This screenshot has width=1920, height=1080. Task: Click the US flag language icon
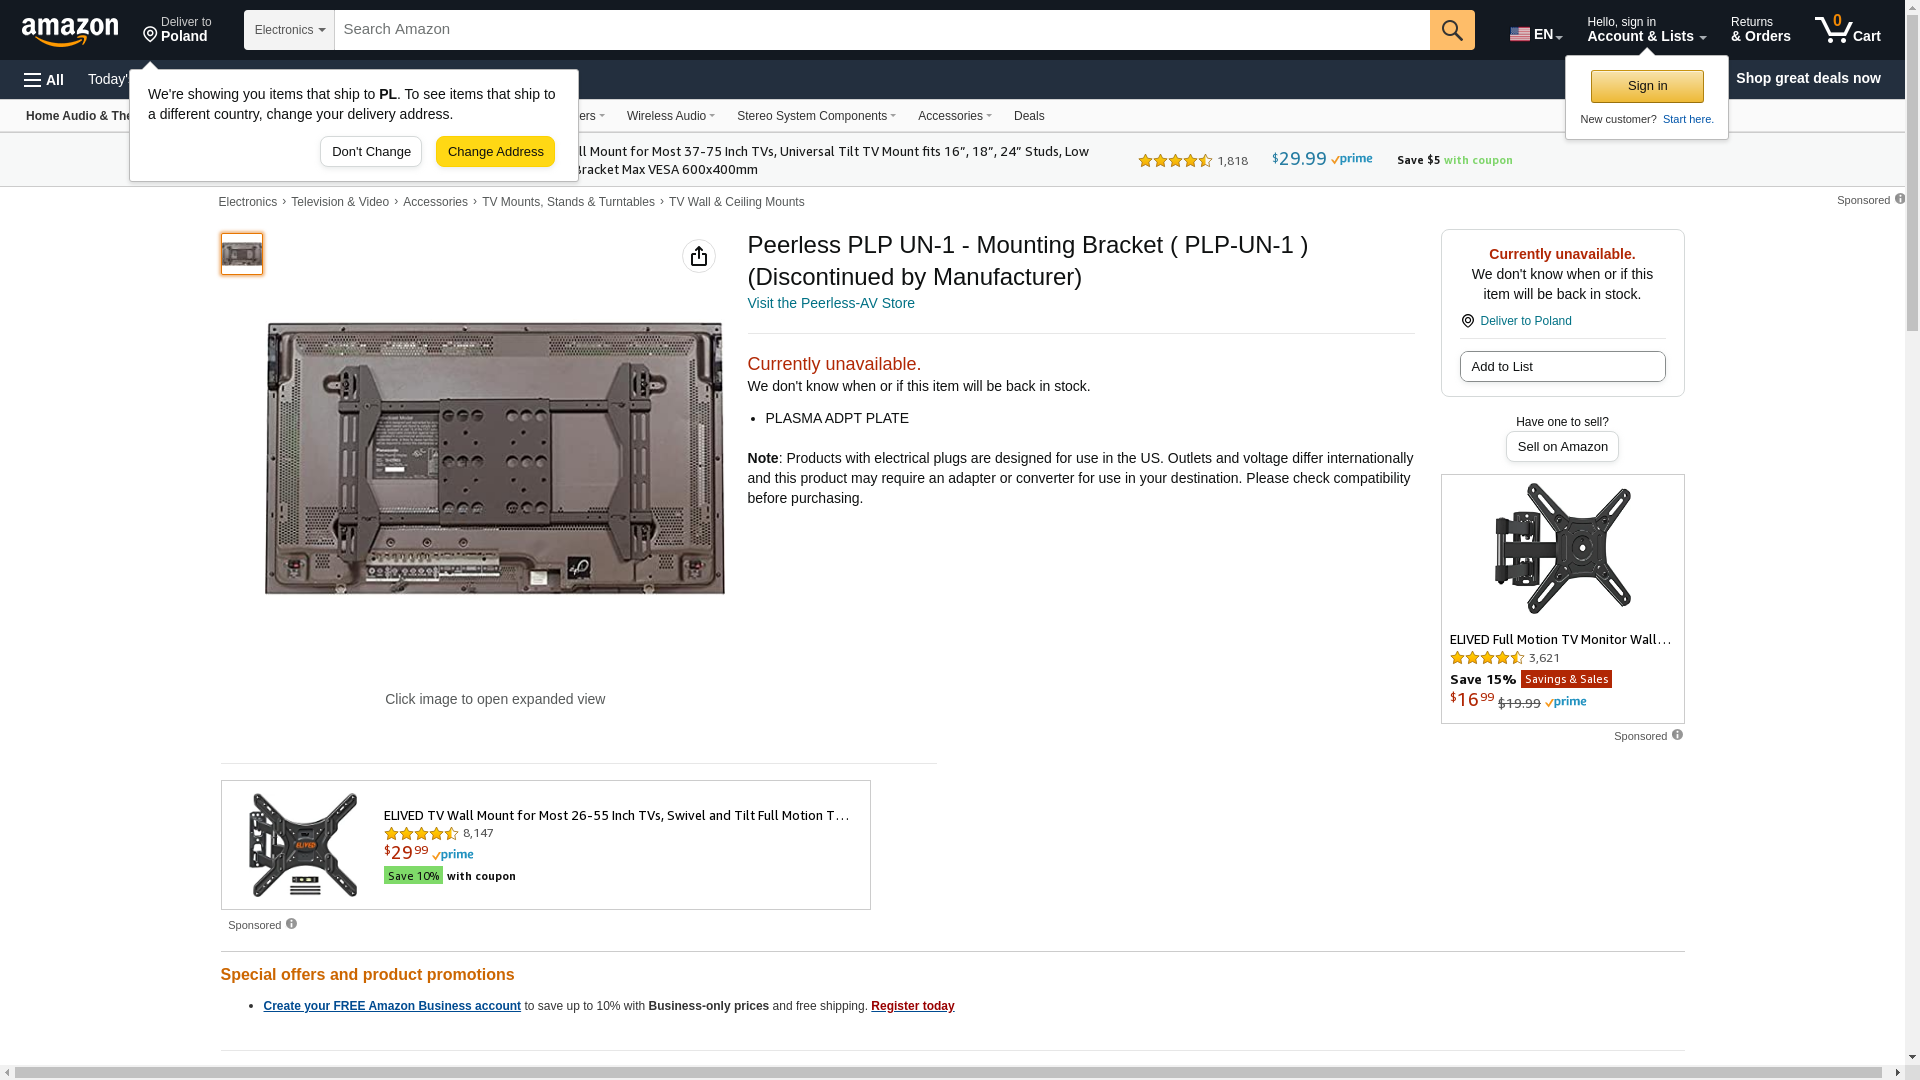click(1519, 34)
